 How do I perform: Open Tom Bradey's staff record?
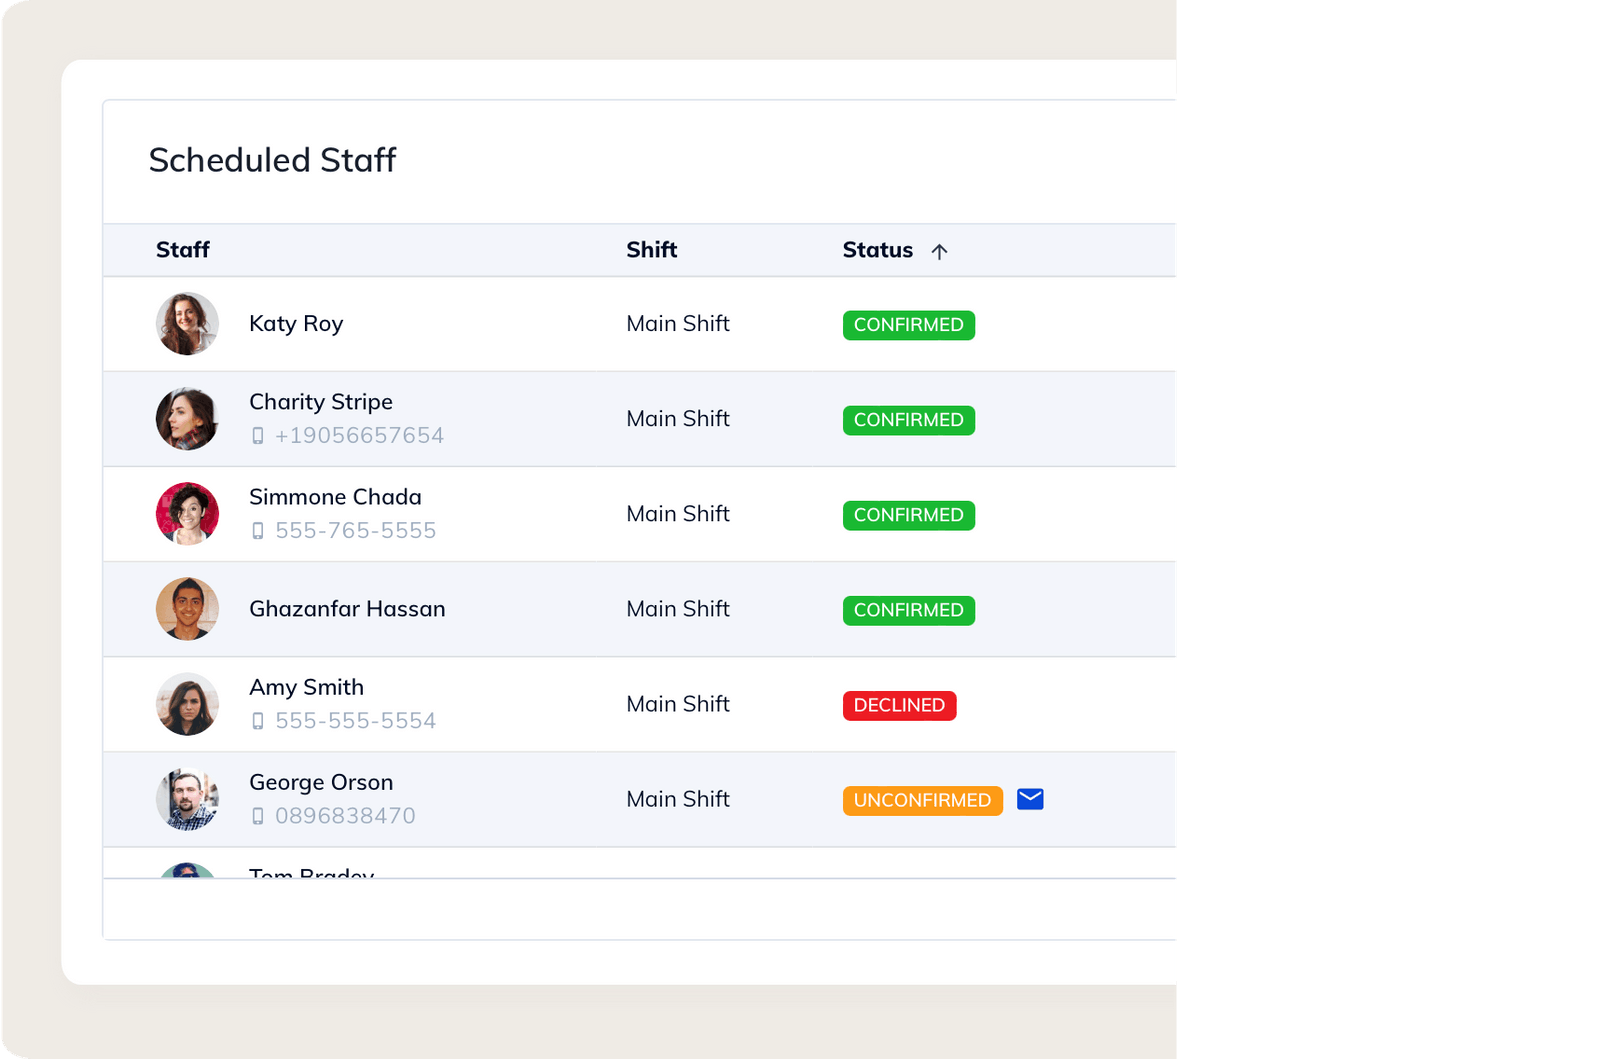click(x=310, y=873)
